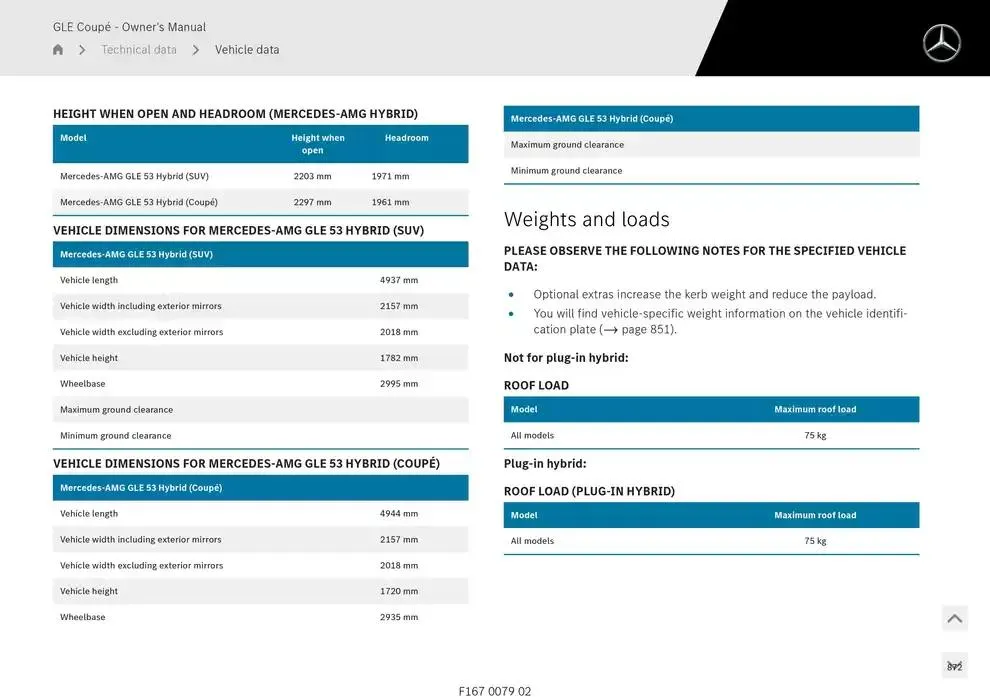This screenshot has width=990, height=700.
Task: Click the document code F167 0079 02
Action: point(495,691)
